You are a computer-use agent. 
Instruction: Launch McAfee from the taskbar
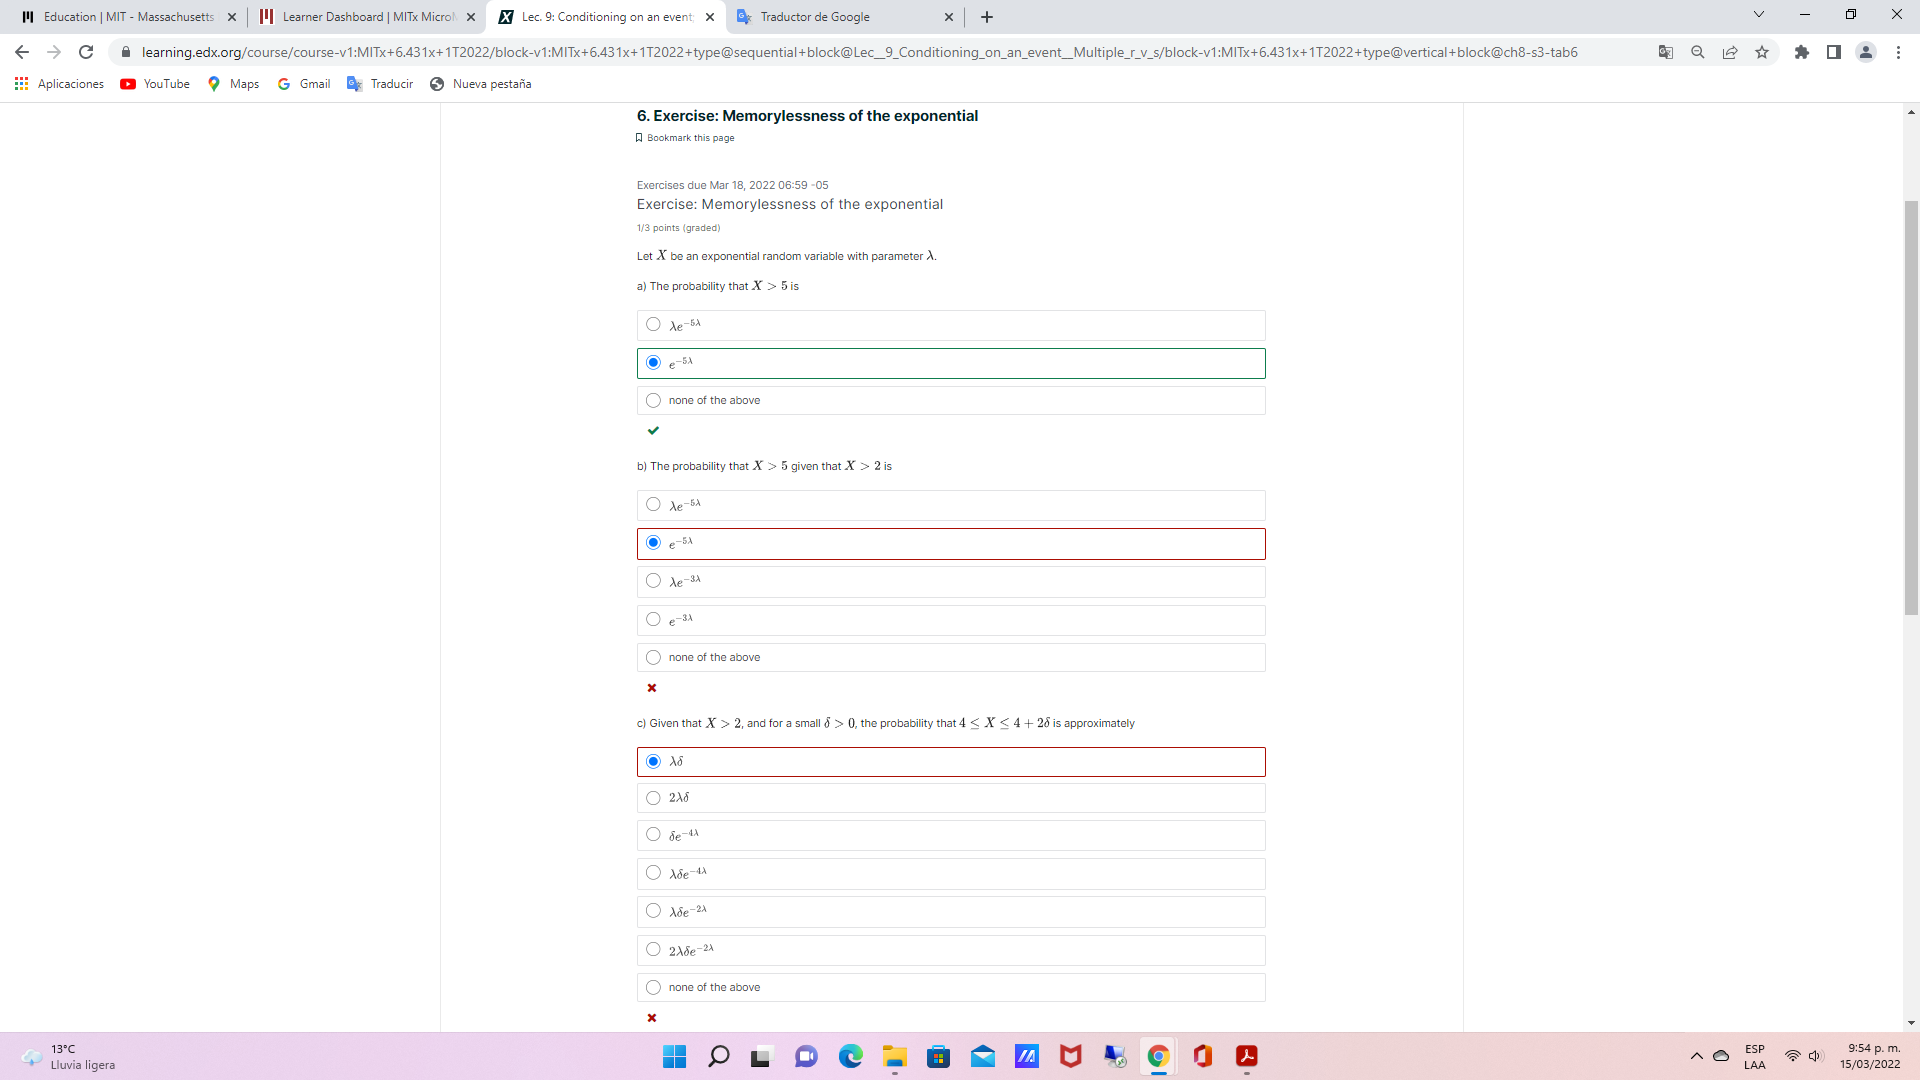[x=1070, y=1056]
